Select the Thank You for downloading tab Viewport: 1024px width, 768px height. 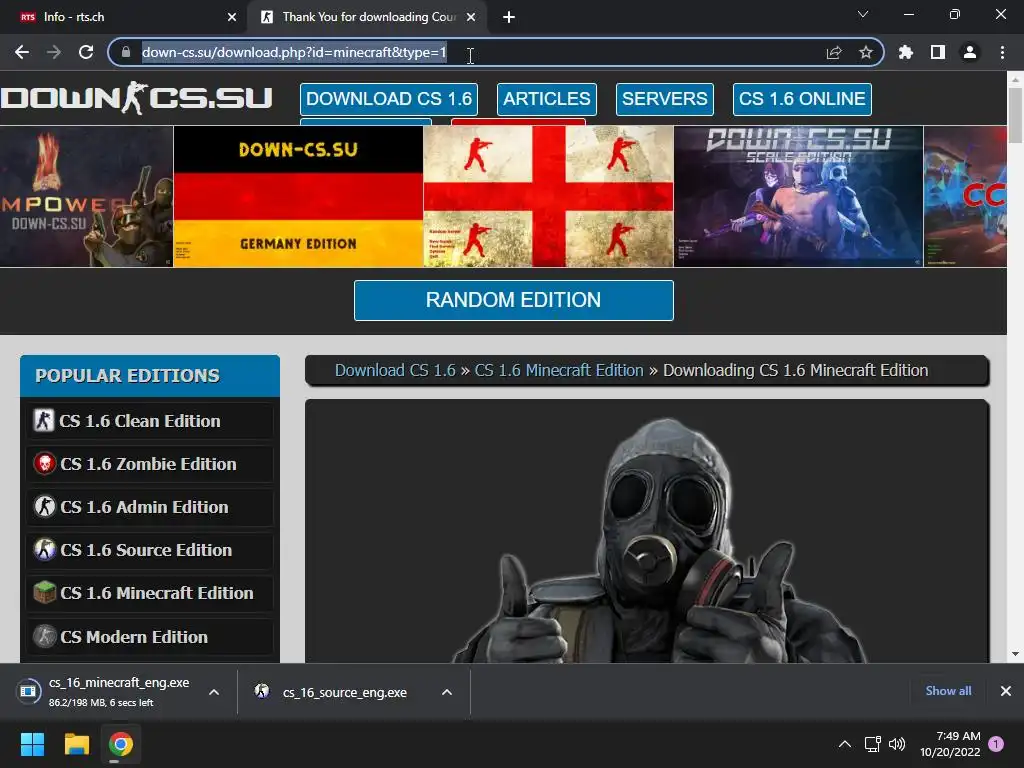369,17
